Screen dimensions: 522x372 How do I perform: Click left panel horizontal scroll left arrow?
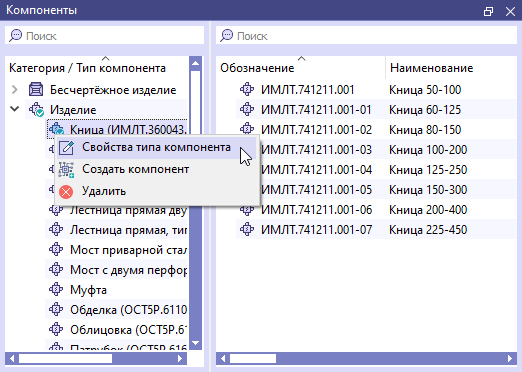coord(12,359)
